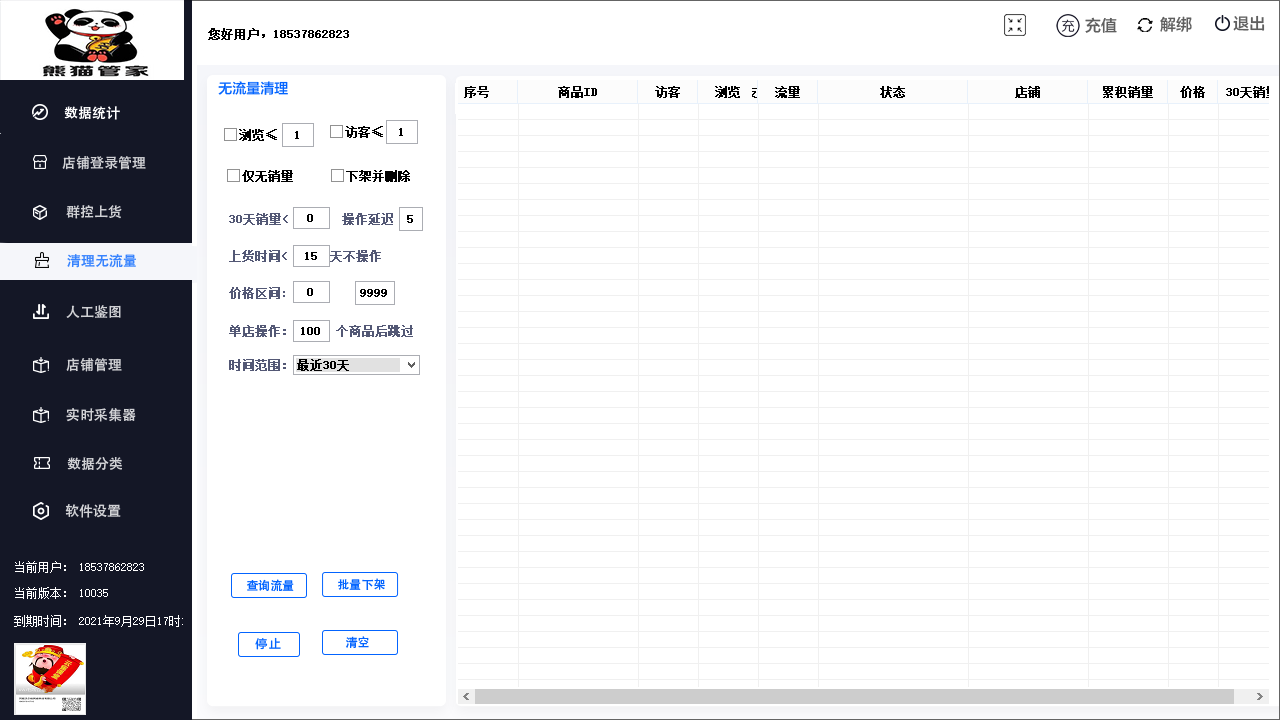Screen dimensions: 1280x720
Task: Click the 数据统计 chart icon
Action: 40,113
